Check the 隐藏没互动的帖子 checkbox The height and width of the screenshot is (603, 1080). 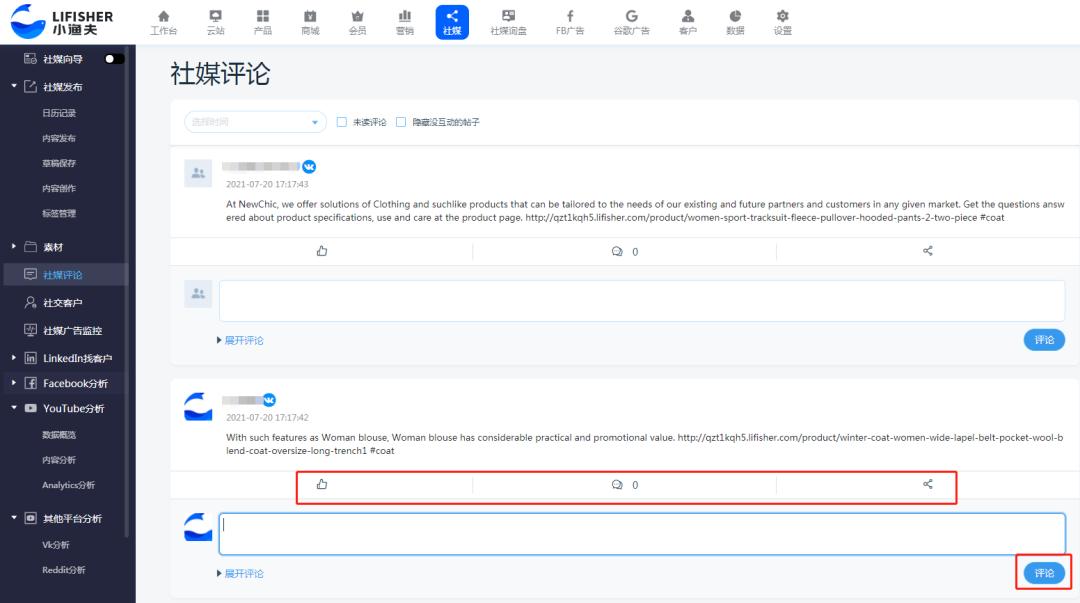pyautogui.click(x=401, y=122)
